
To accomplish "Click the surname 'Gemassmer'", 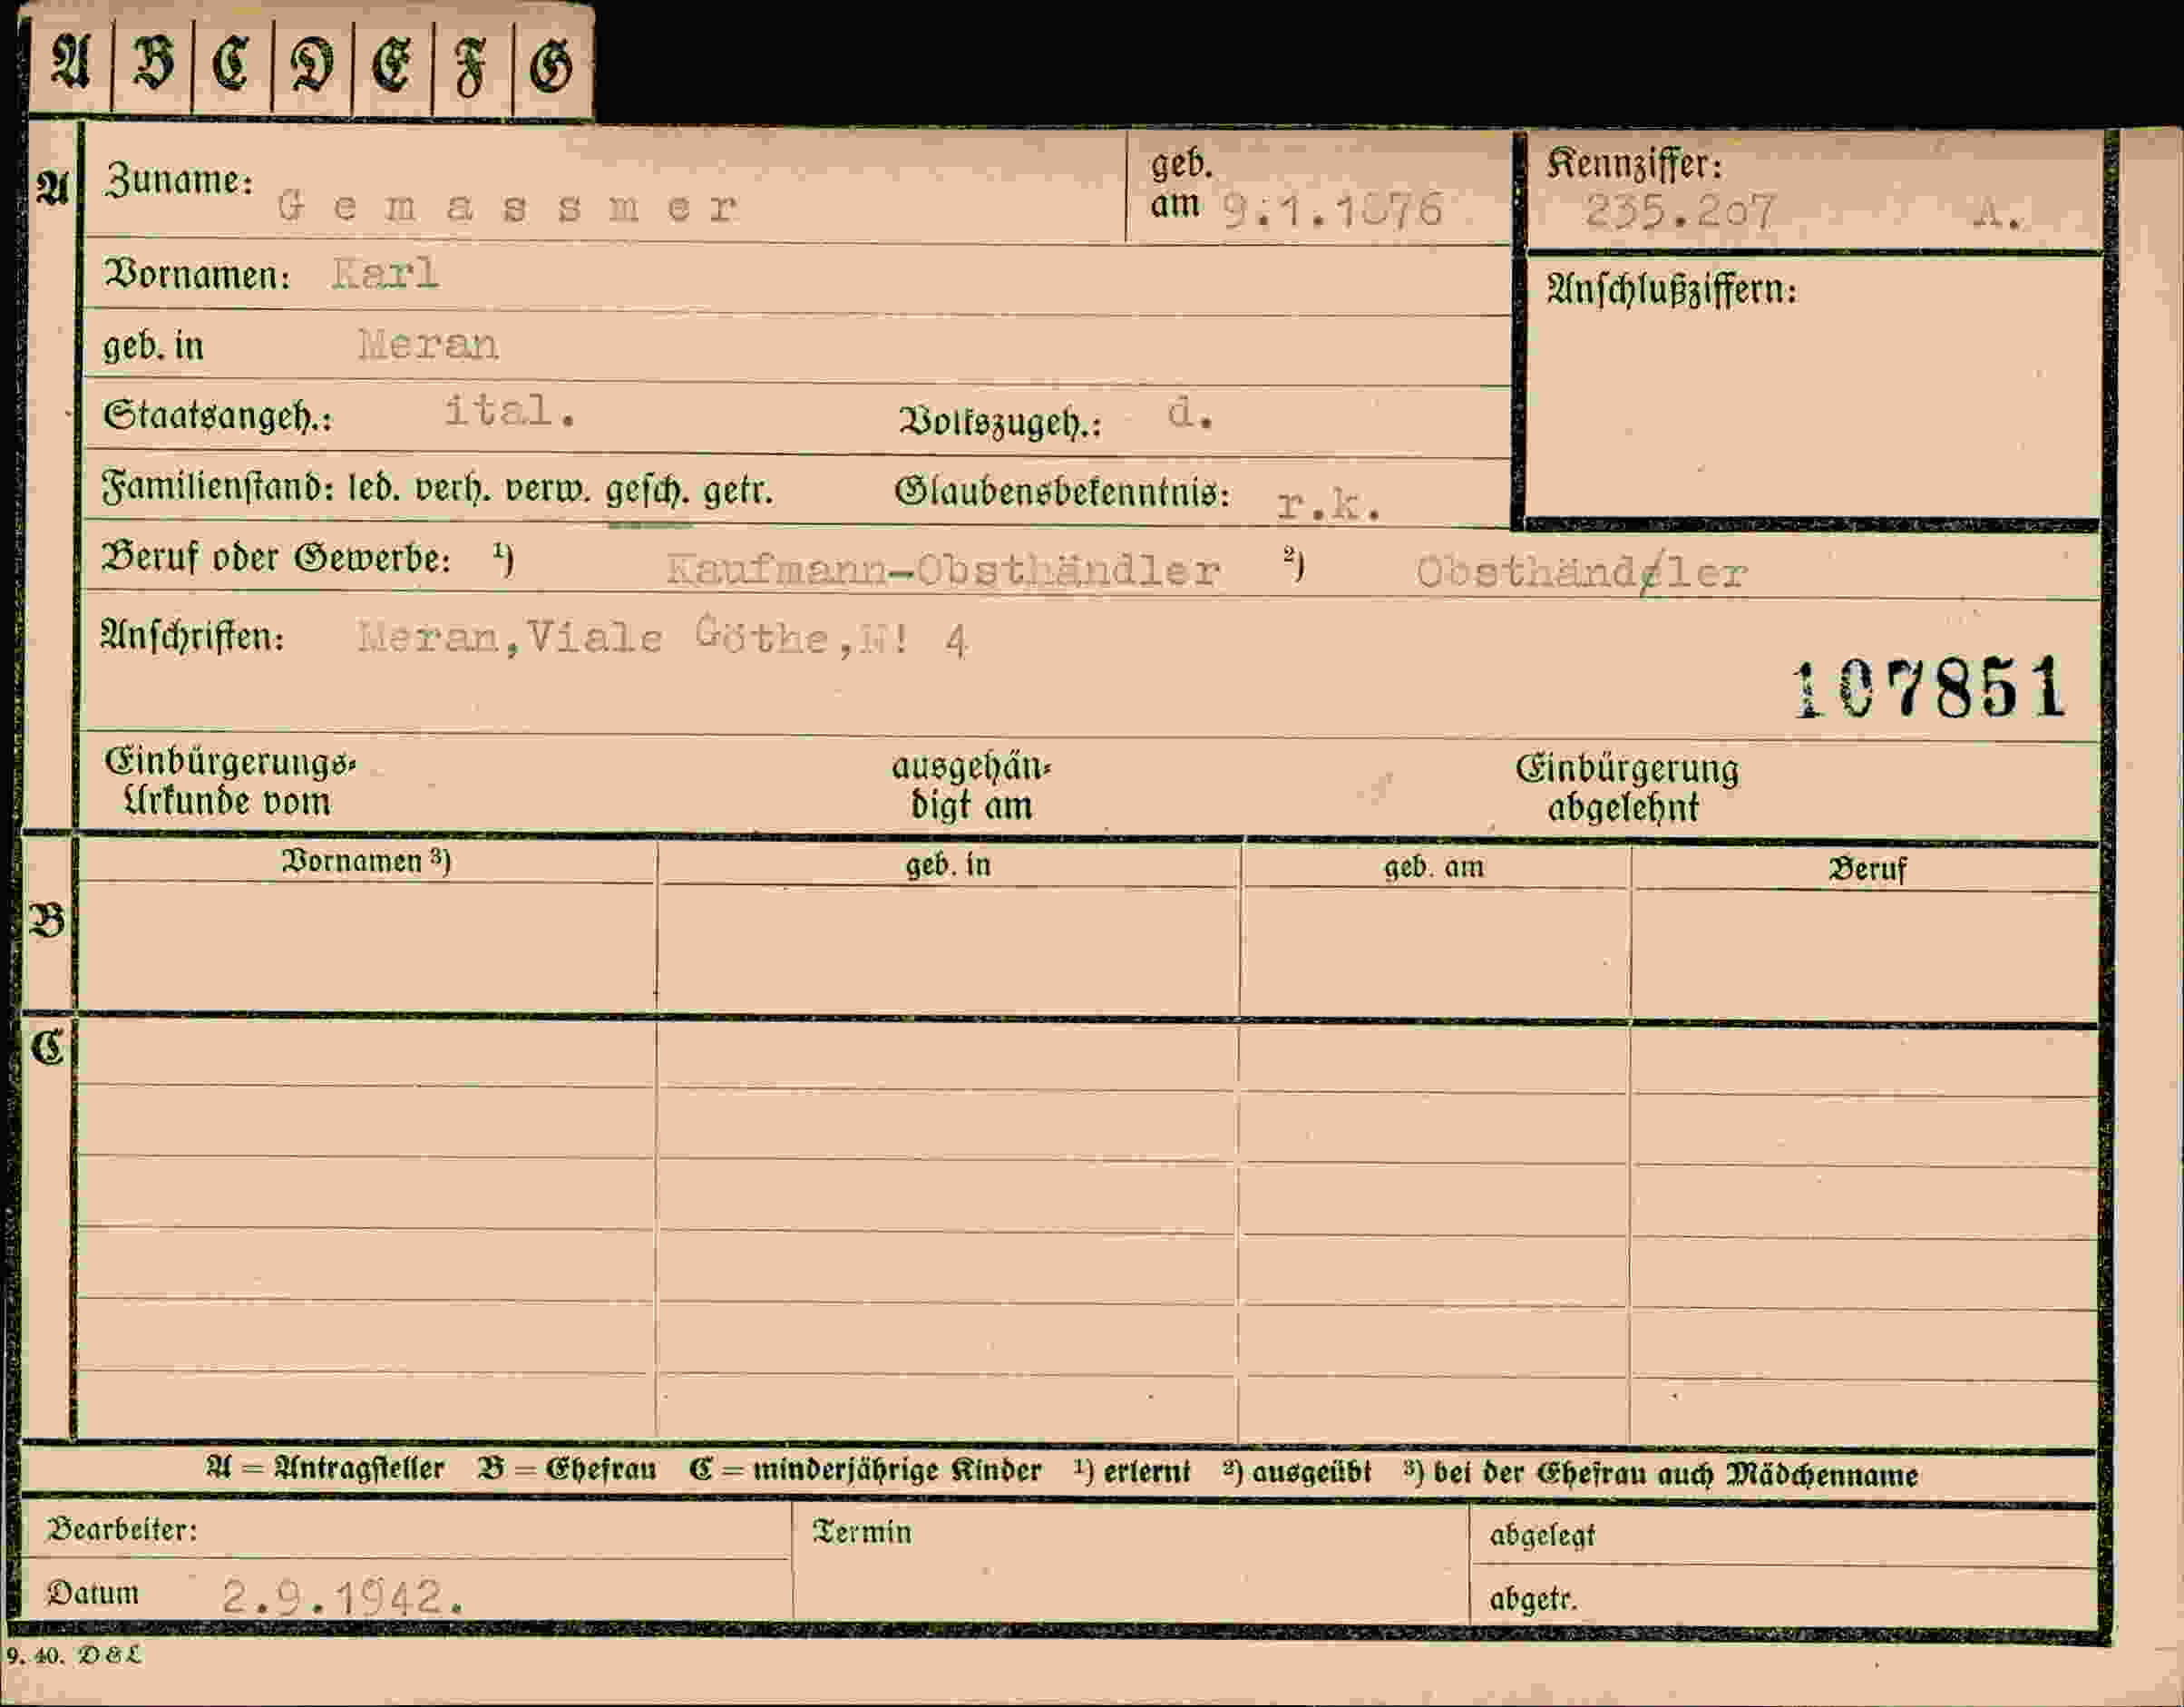I will tap(507, 207).
